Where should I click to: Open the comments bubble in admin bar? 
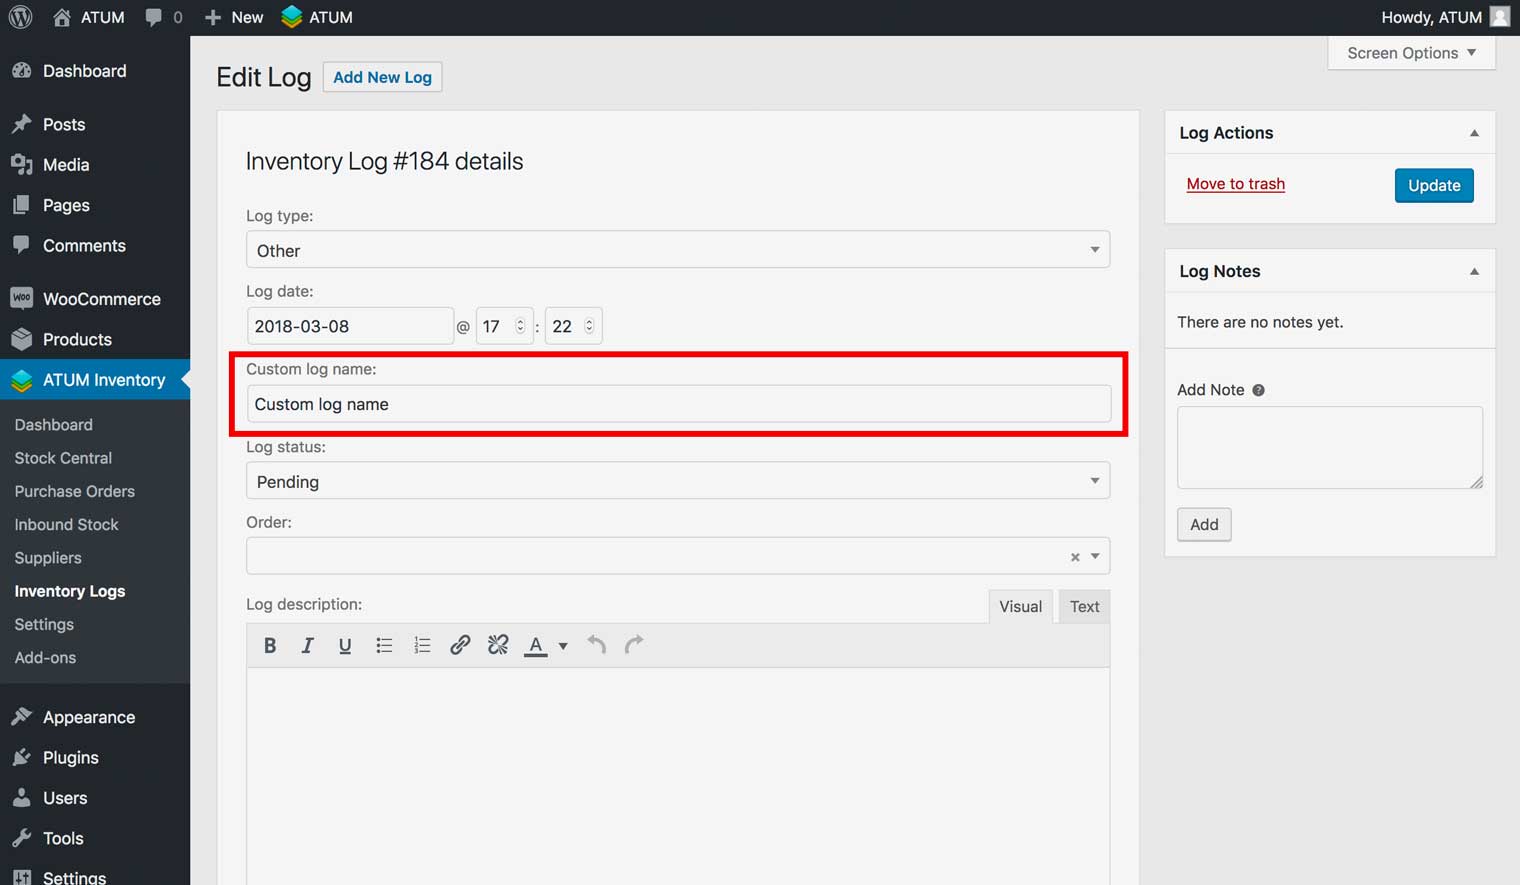163,17
